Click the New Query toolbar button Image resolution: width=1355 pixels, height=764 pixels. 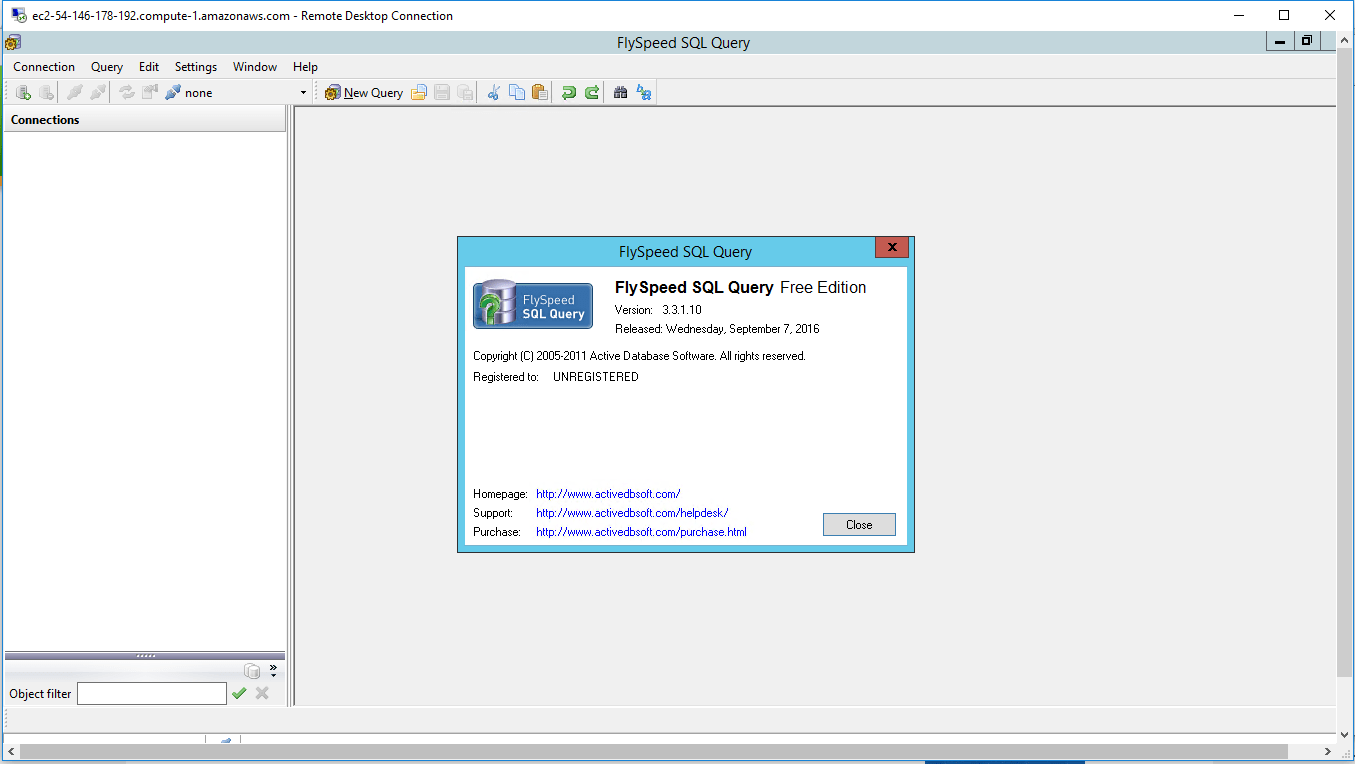click(364, 93)
